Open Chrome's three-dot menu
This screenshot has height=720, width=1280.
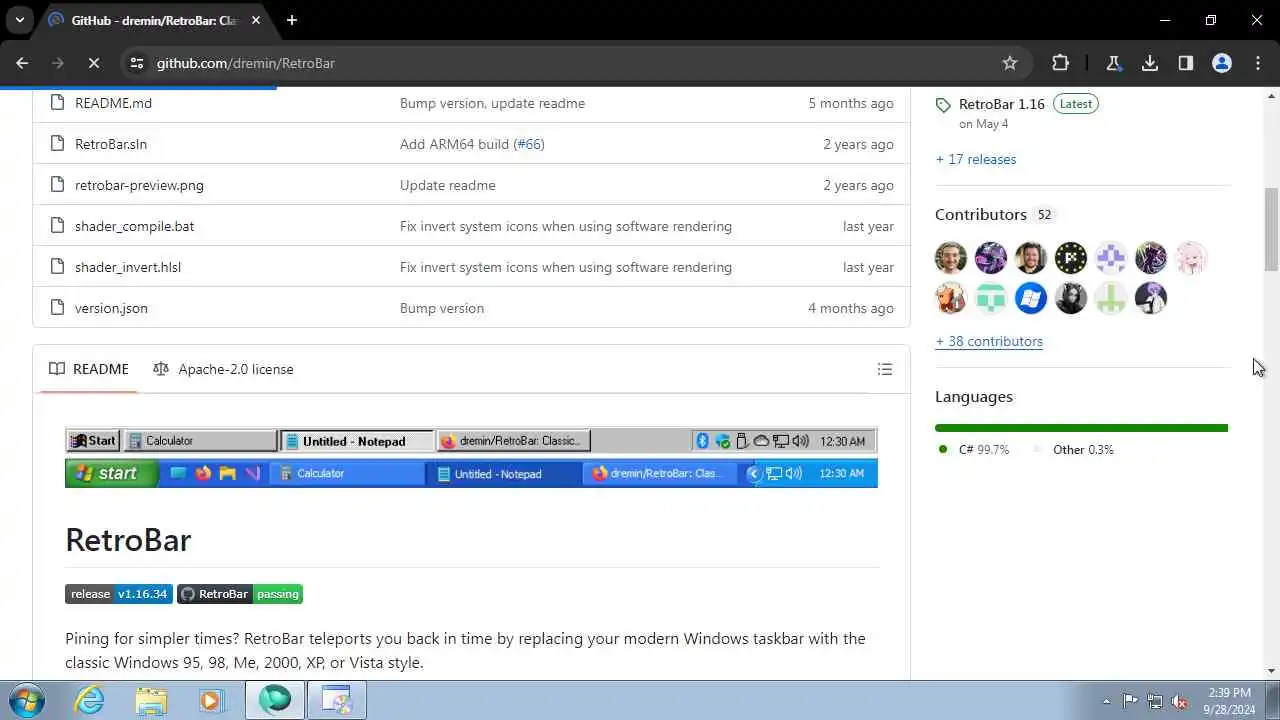click(1258, 63)
